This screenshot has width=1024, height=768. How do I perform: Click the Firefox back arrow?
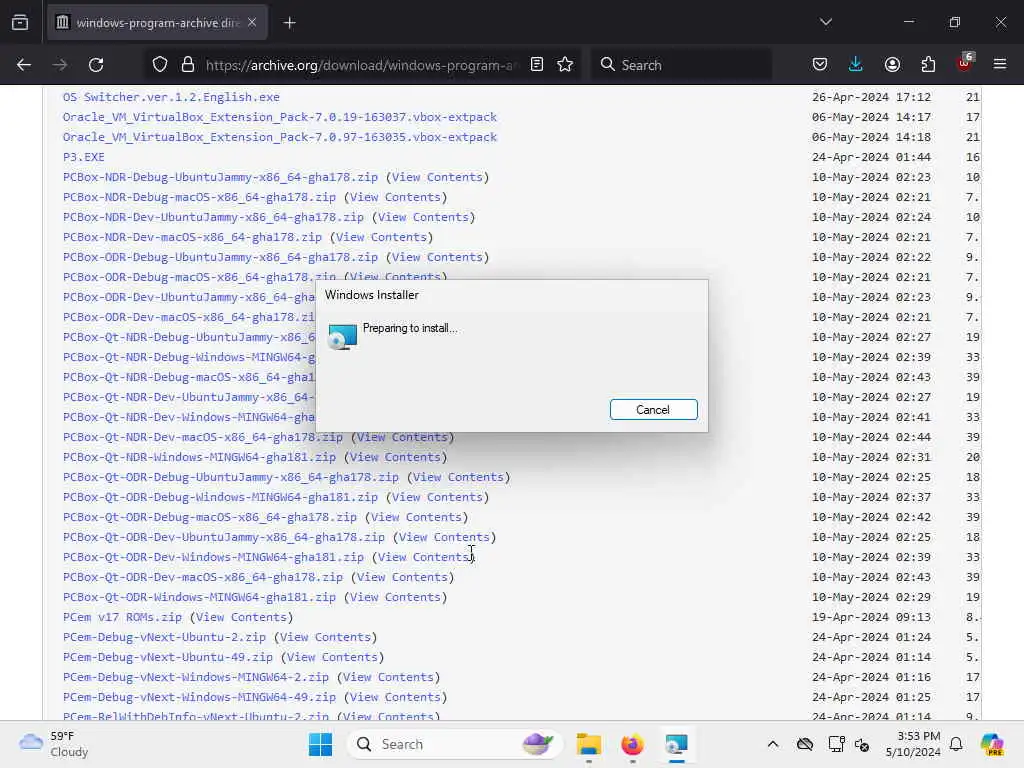tap(24, 65)
